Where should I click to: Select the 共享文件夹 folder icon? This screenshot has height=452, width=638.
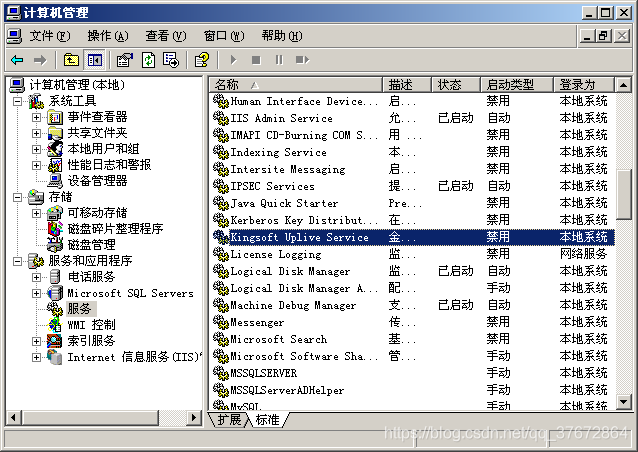tap(55, 133)
